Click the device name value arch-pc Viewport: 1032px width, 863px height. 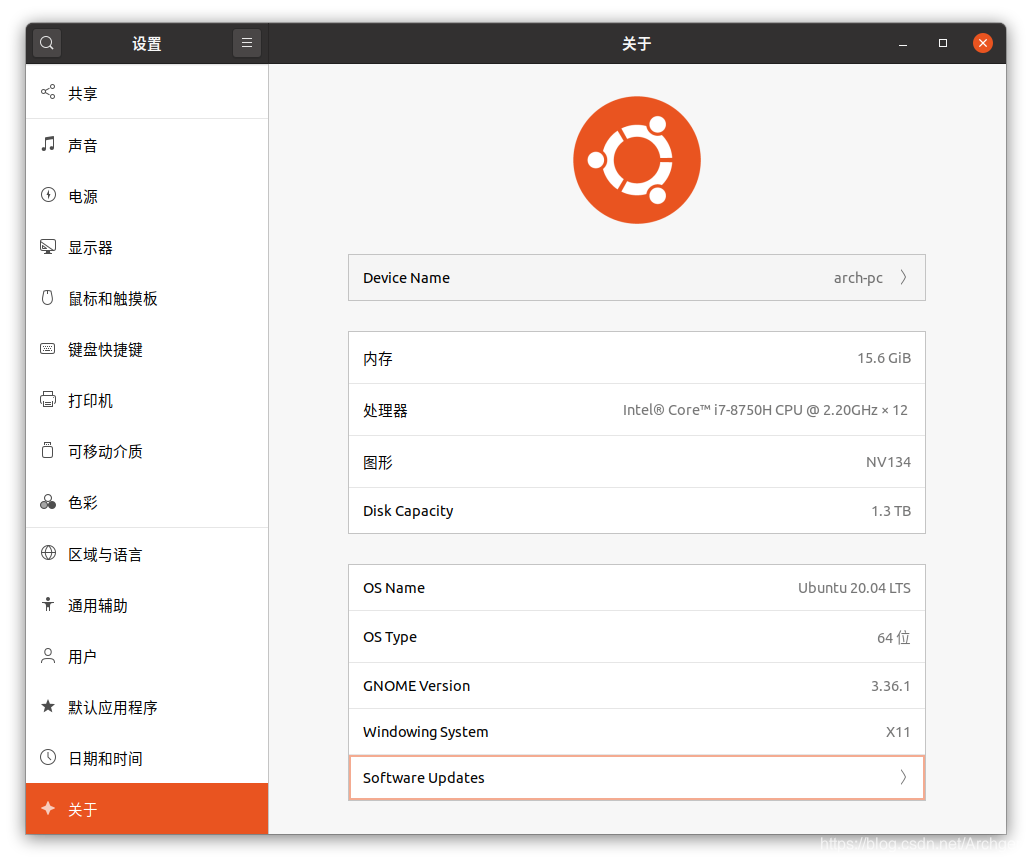tap(858, 278)
